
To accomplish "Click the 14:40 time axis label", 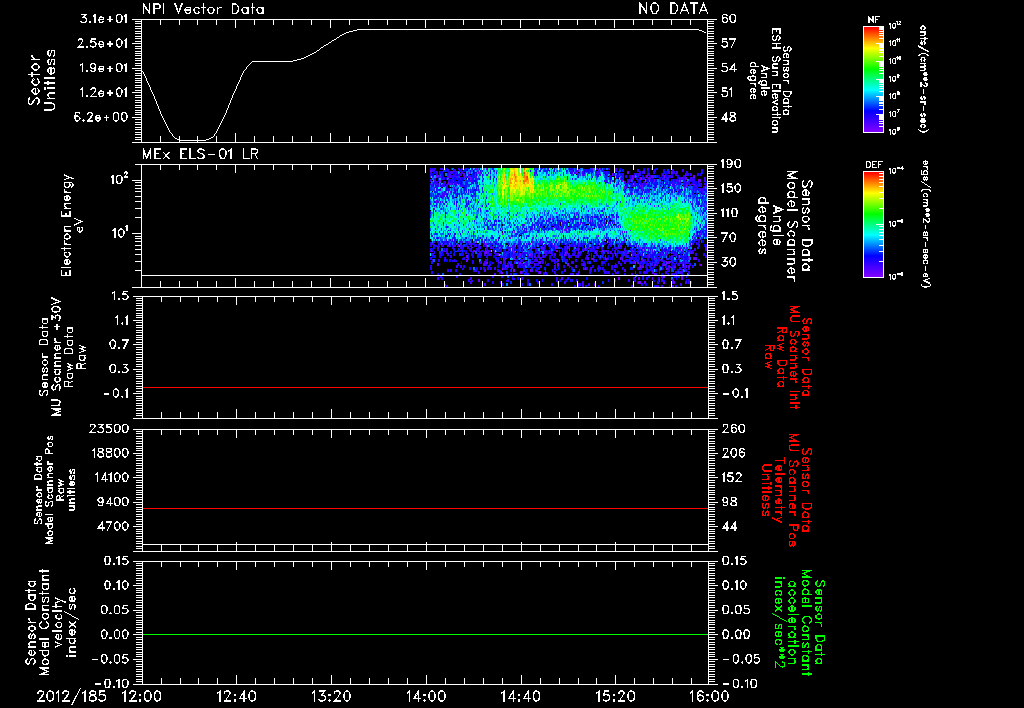I will tap(520, 696).
